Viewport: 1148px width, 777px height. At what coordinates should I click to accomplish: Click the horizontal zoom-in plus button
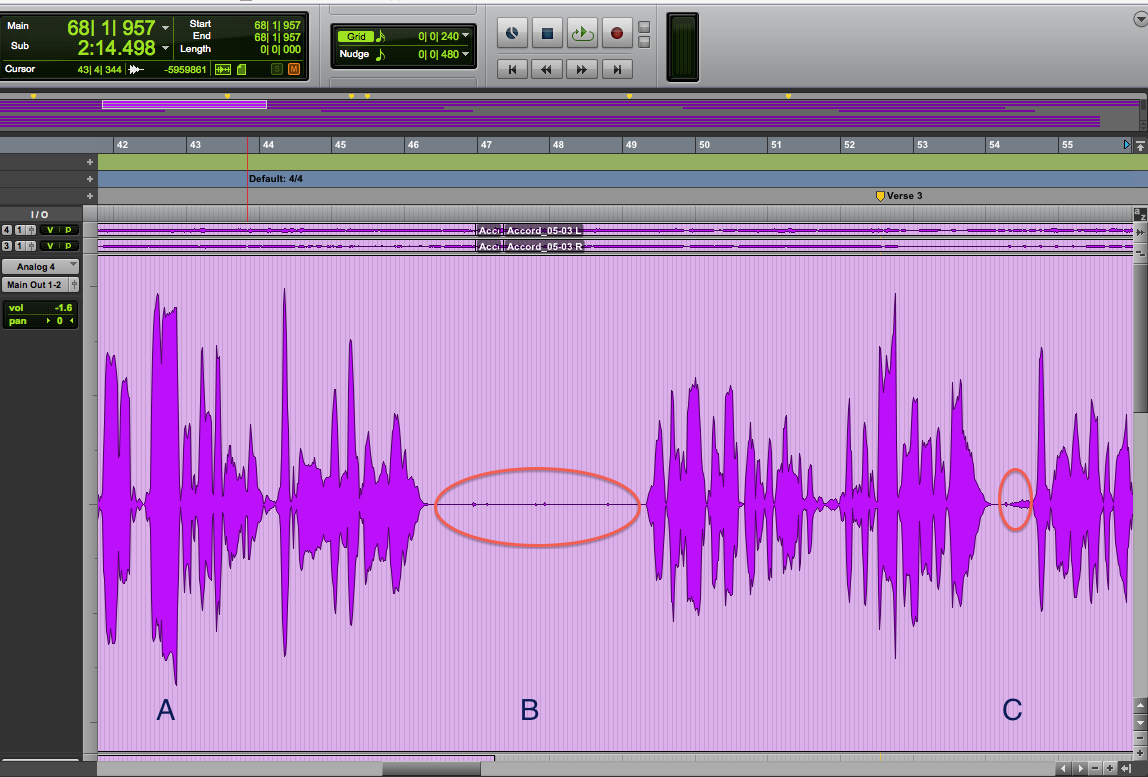click(1110, 768)
